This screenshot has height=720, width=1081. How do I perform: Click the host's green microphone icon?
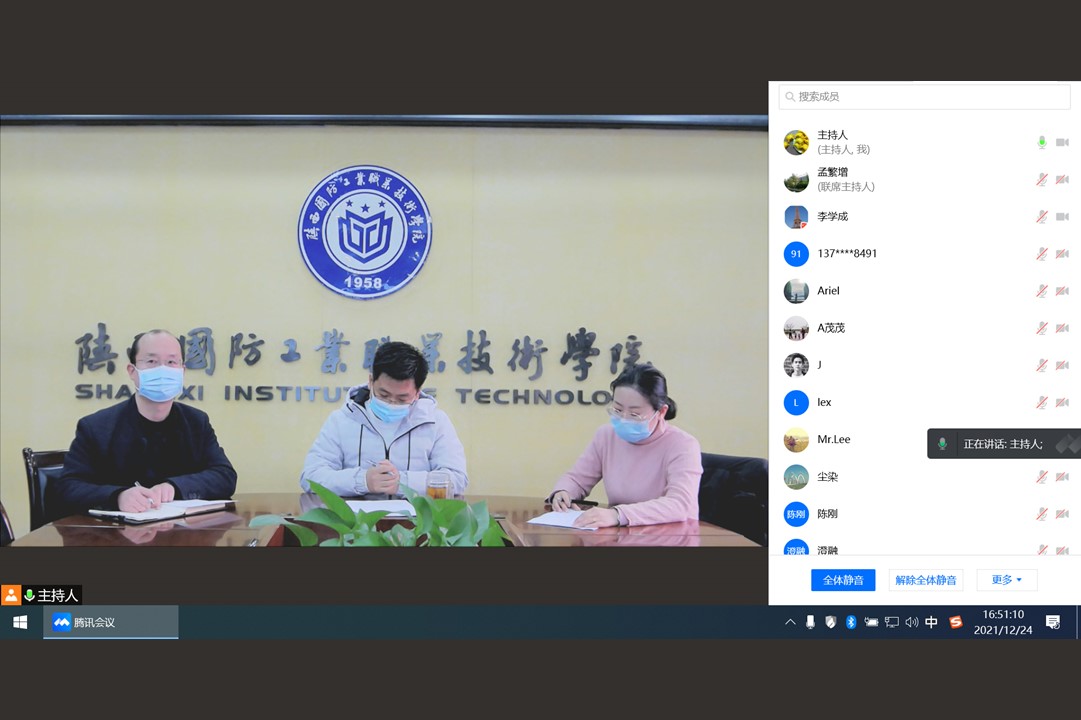click(1041, 143)
